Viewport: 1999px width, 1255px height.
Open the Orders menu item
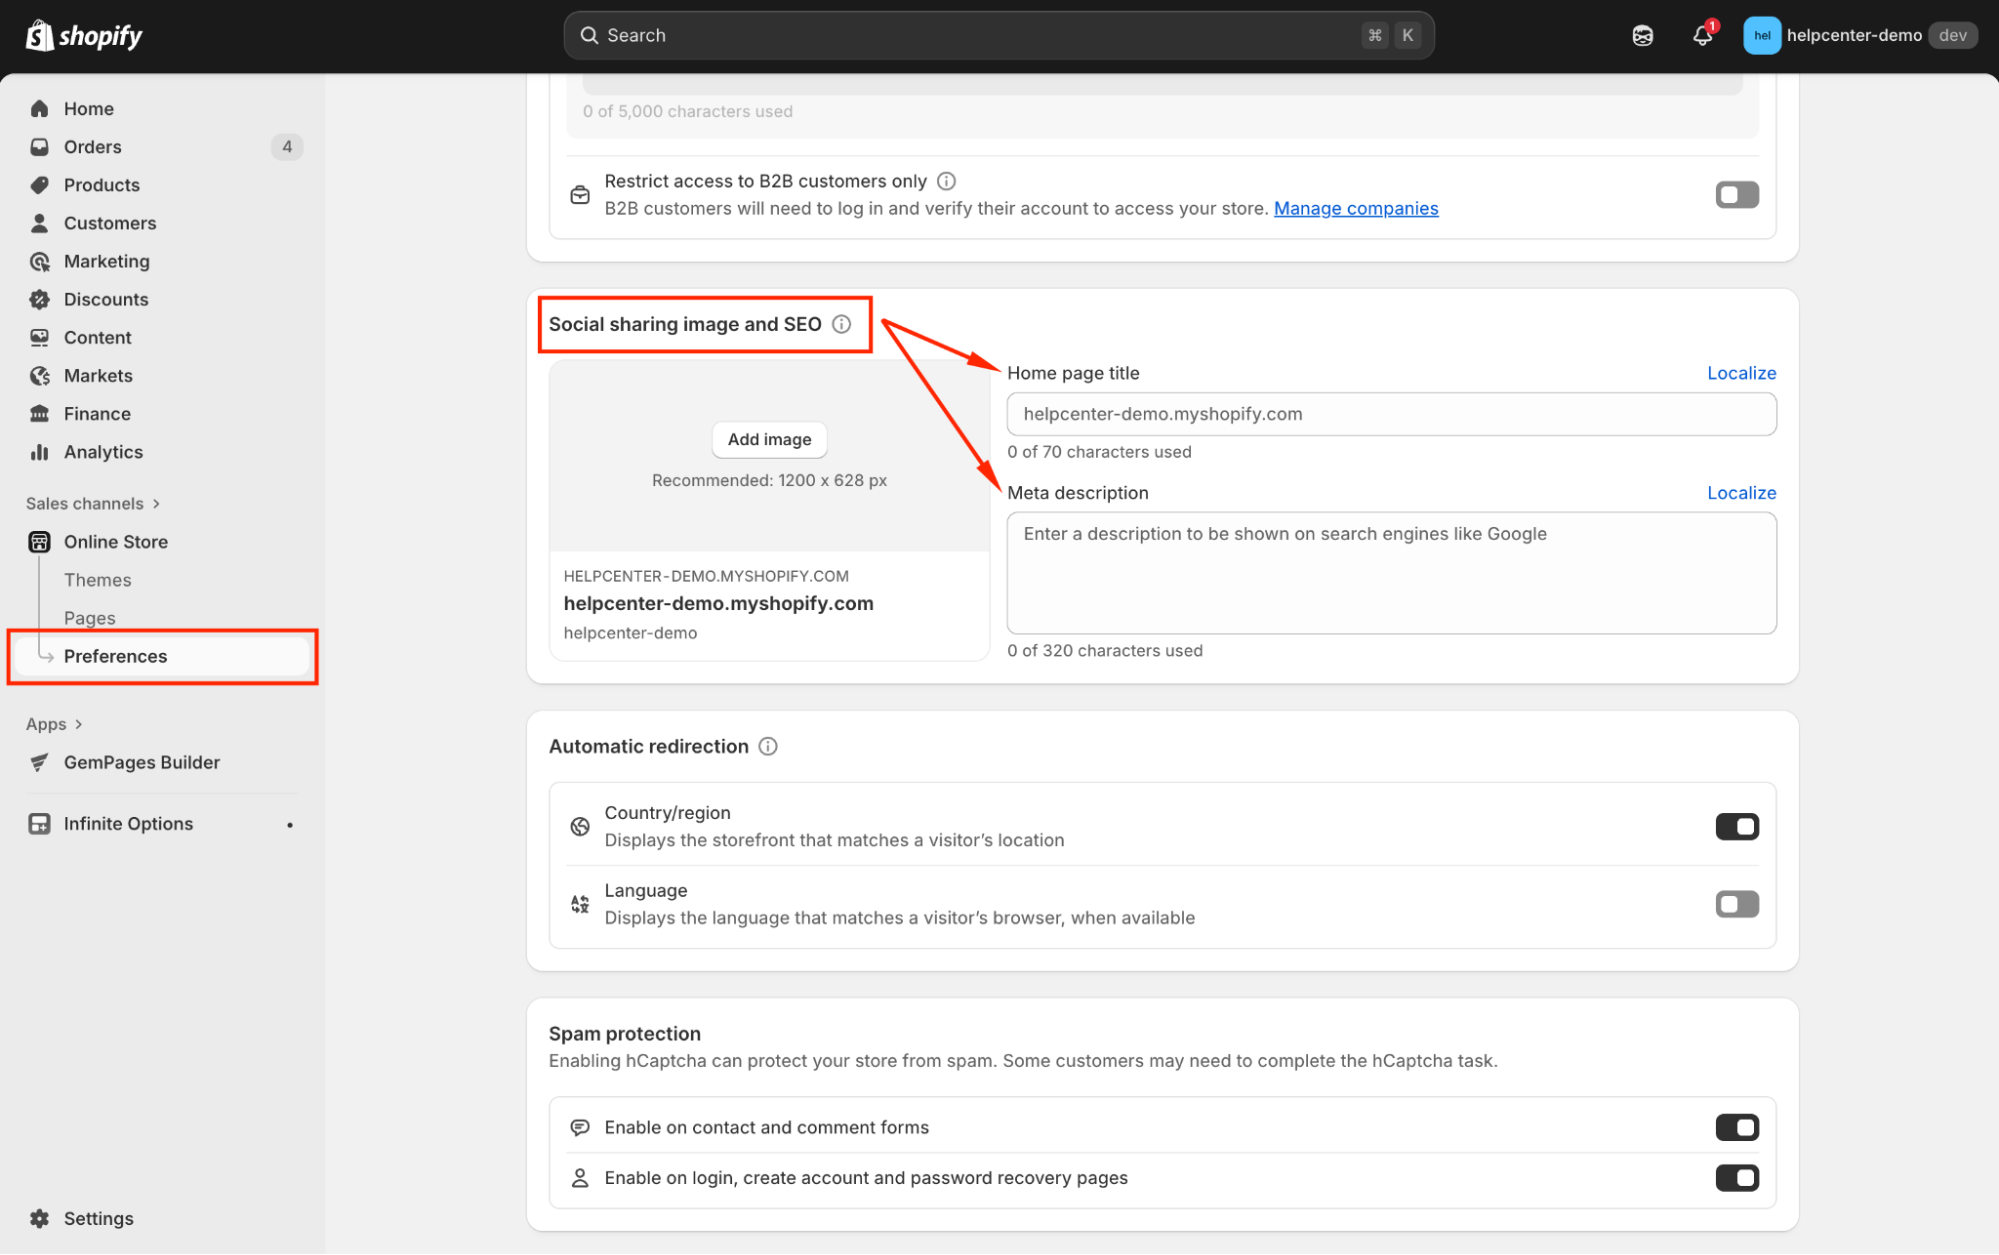coord(92,147)
